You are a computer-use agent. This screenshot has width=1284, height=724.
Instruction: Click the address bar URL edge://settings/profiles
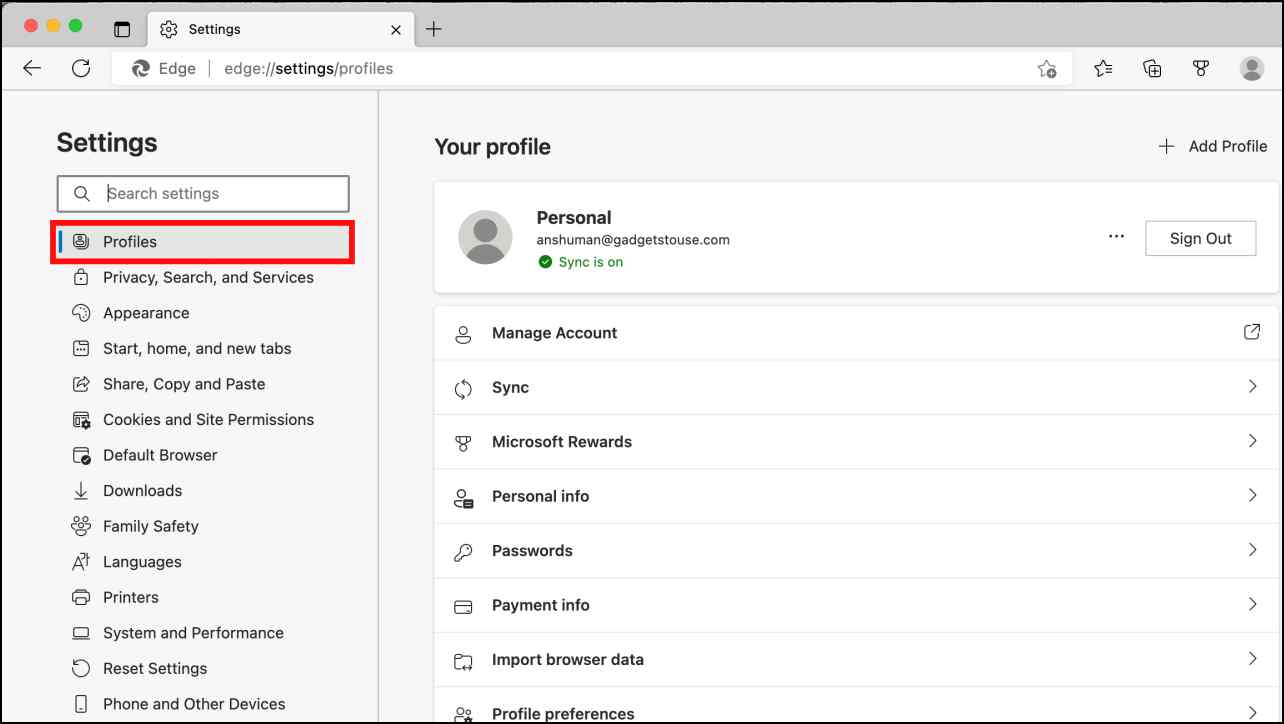309,69
